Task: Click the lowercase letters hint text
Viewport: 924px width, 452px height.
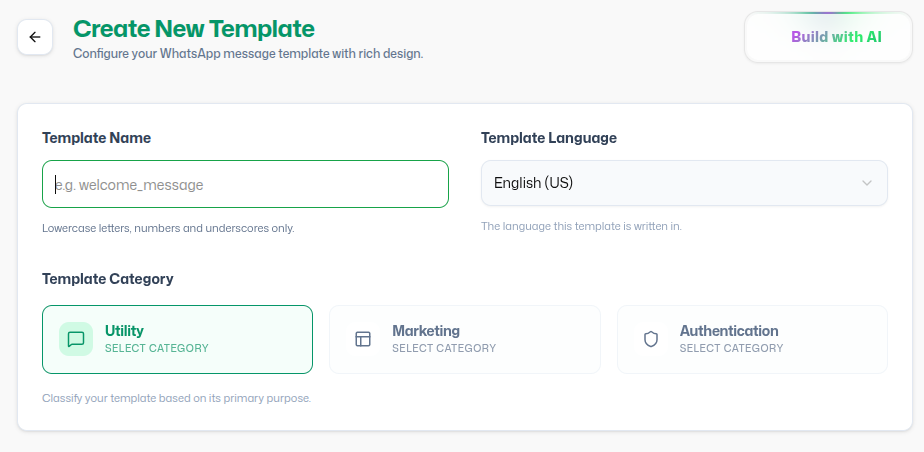Action: 168,228
